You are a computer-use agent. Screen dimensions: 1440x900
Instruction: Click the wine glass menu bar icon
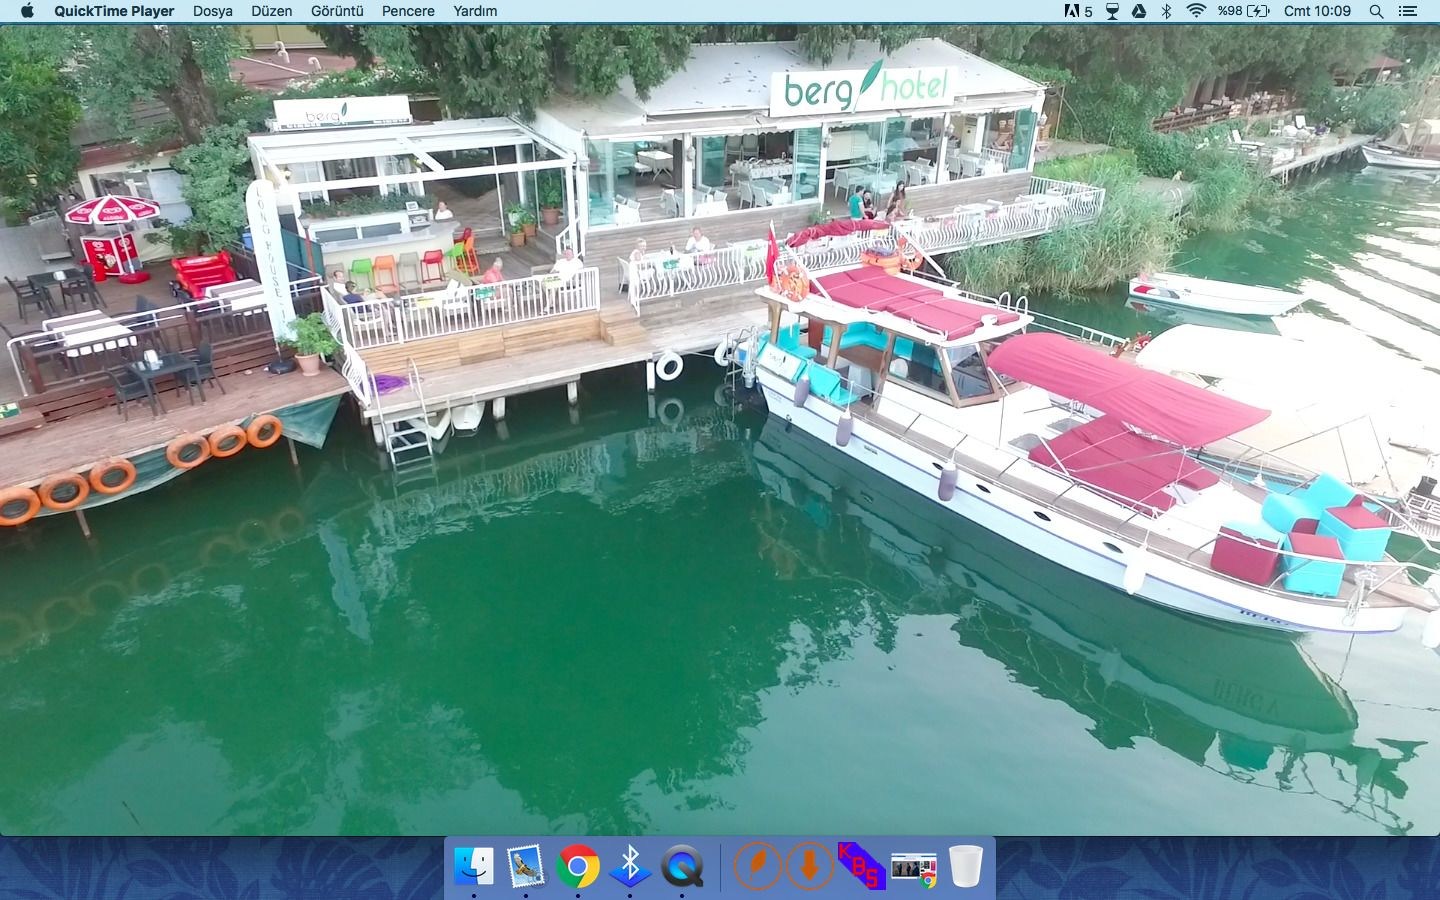tap(1112, 11)
